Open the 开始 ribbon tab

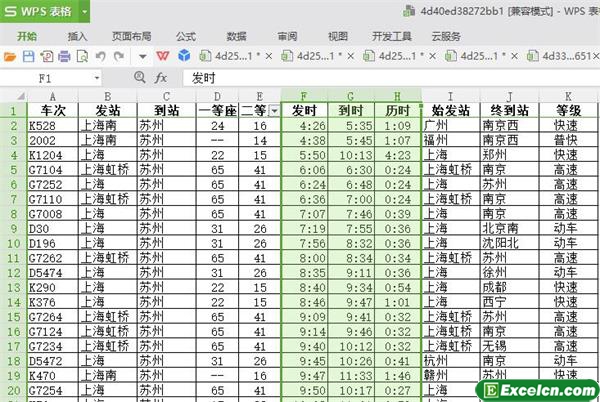click(x=27, y=36)
